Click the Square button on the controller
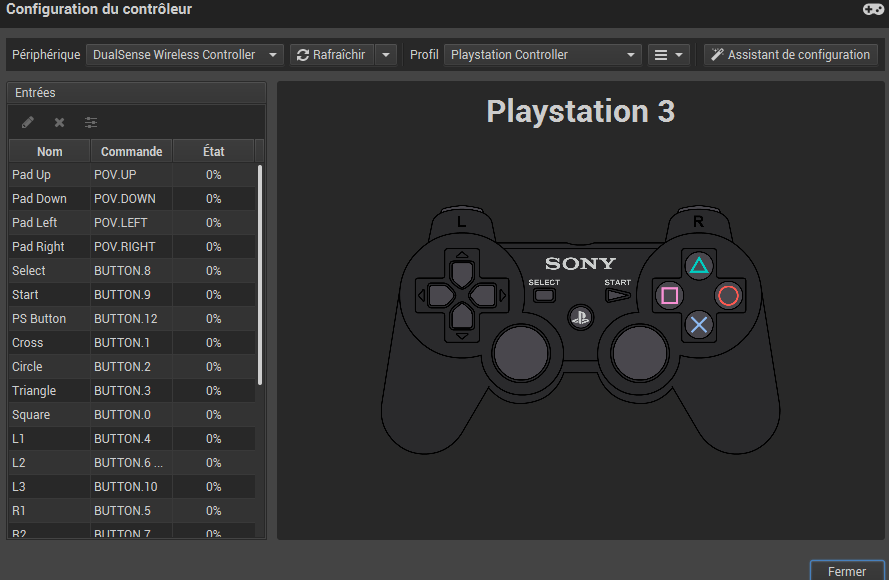This screenshot has height=580, width=889. (x=669, y=295)
